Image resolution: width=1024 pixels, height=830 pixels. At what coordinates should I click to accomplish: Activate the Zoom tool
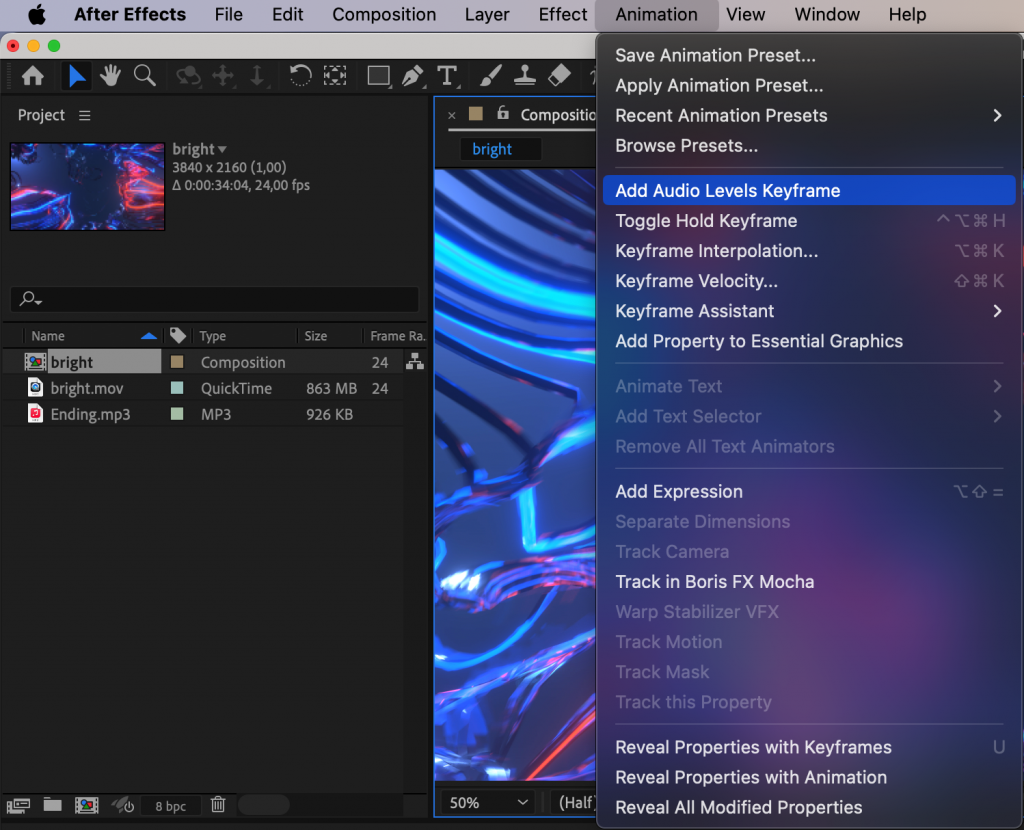point(144,76)
